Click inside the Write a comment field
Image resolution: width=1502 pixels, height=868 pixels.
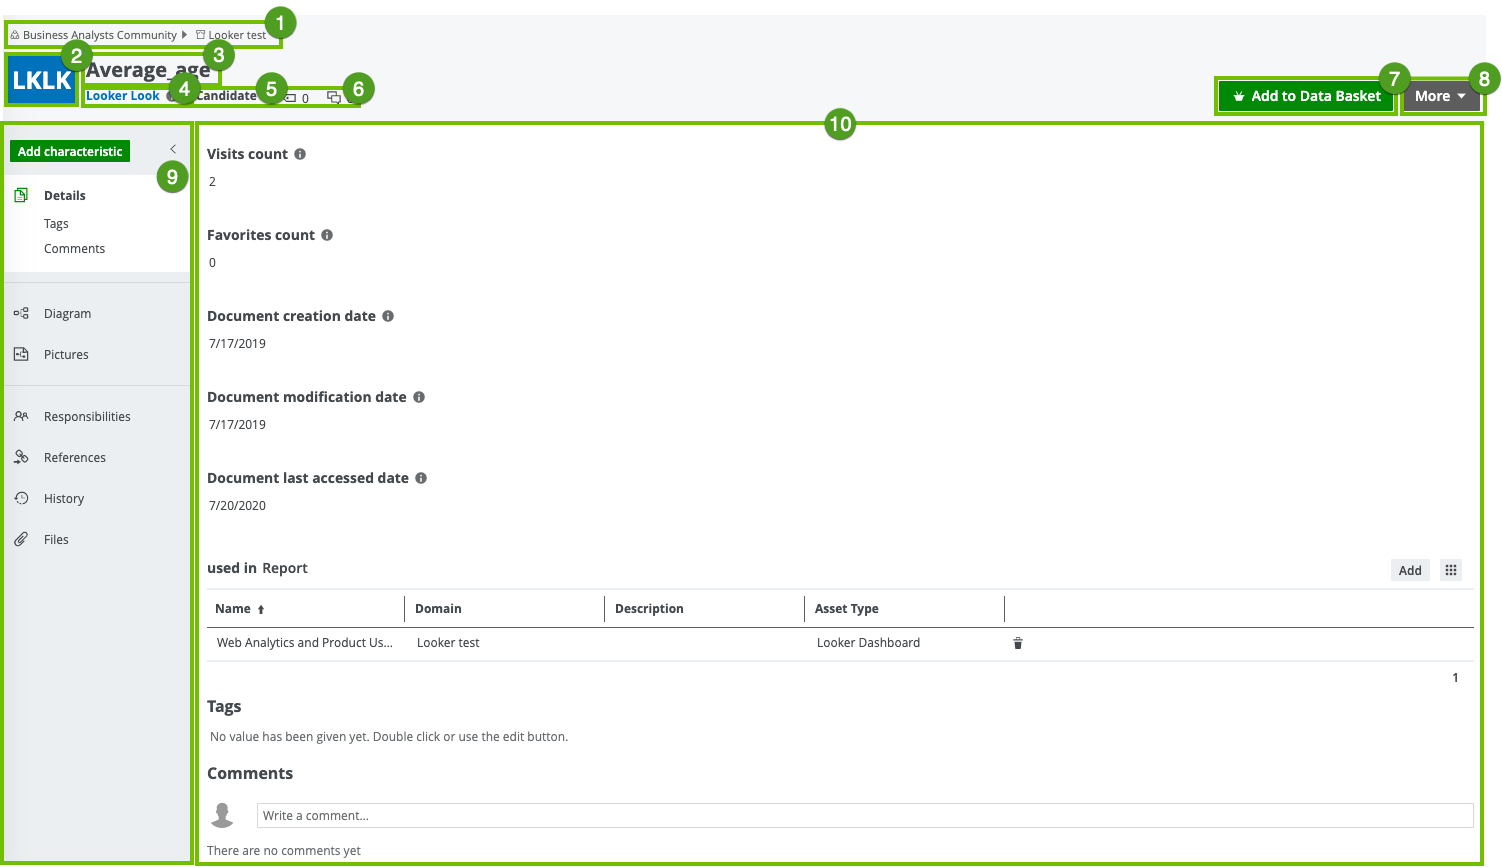pyautogui.click(x=864, y=815)
